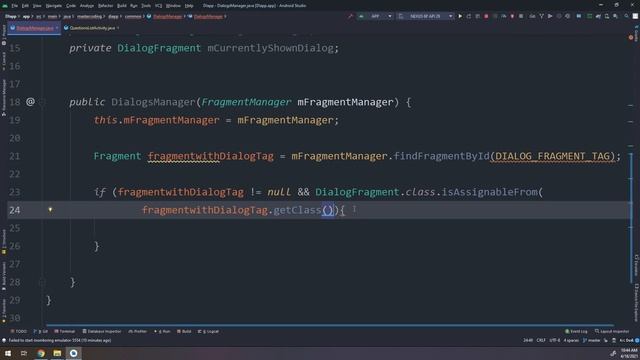Click fragmentwithDialogTag variable on line 21

tap(211, 156)
